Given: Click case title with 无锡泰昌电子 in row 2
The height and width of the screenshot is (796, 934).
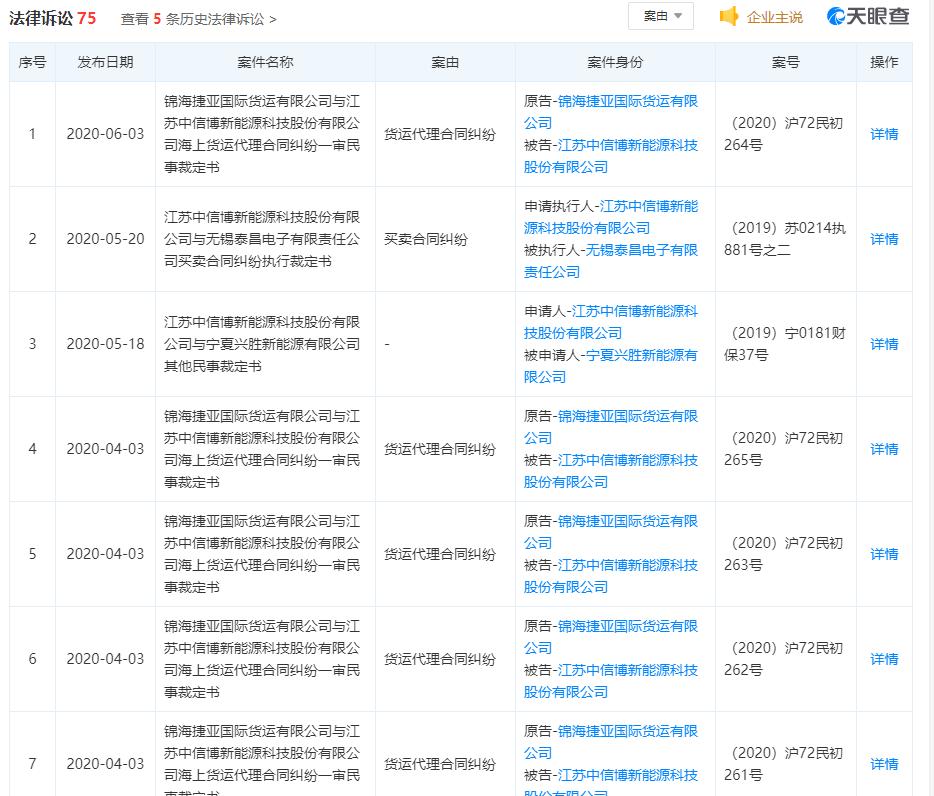Looking at the screenshot, I should point(262,239).
